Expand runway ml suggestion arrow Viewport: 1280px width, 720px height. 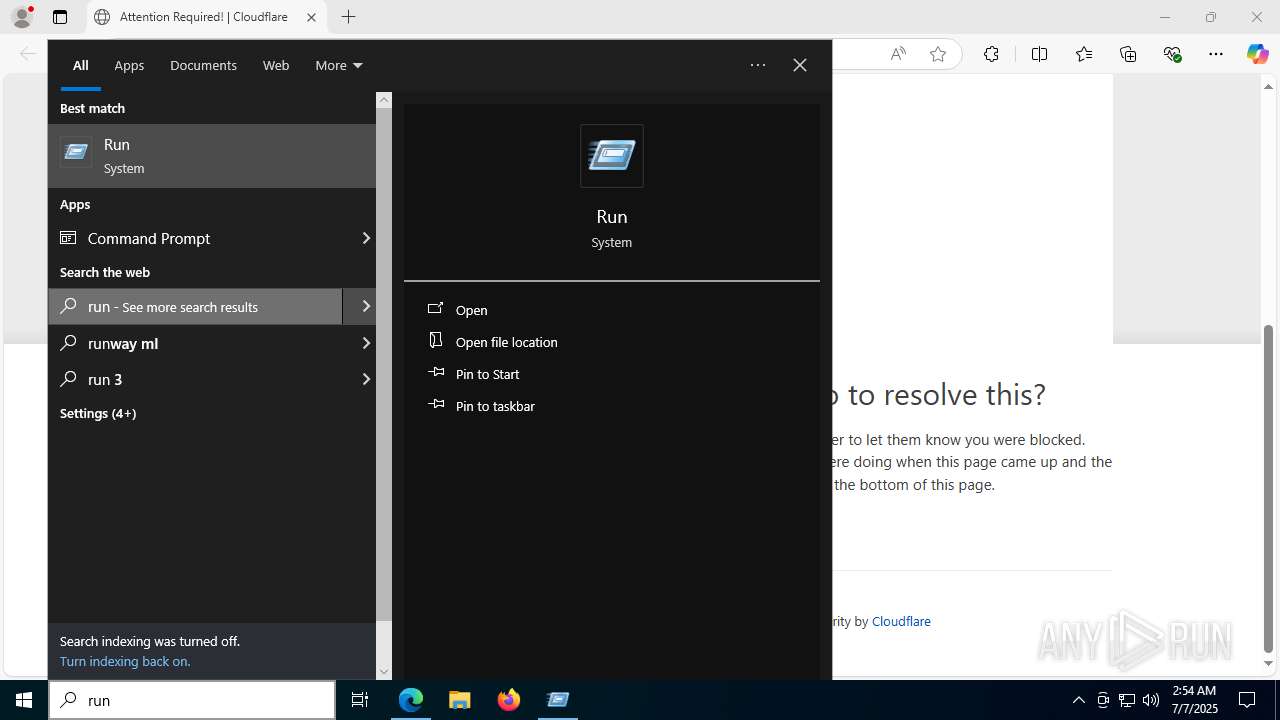coord(365,343)
